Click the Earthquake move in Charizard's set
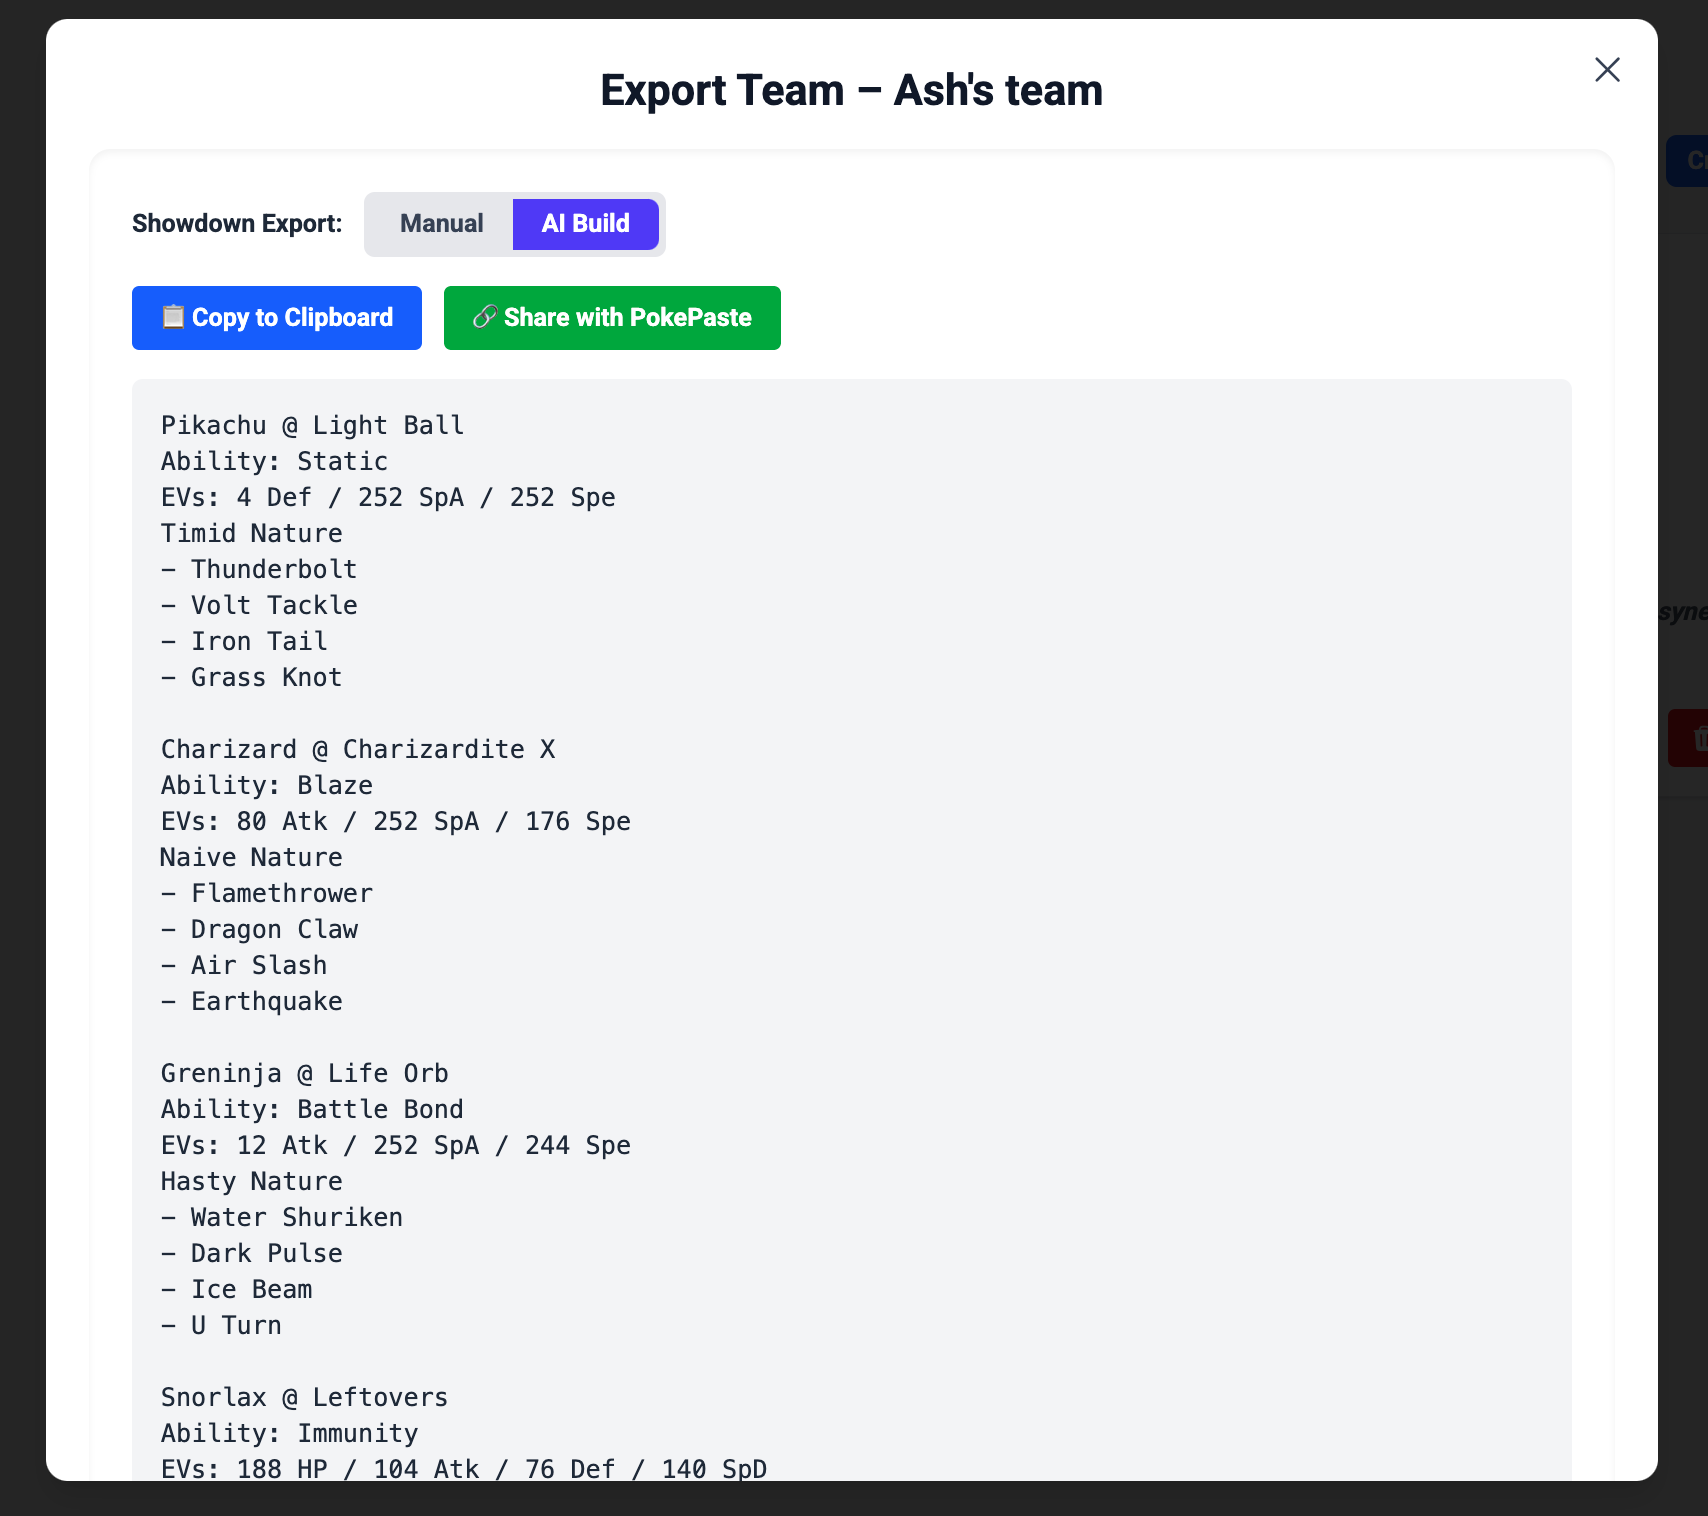Image resolution: width=1708 pixels, height=1516 pixels. tap(266, 1002)
